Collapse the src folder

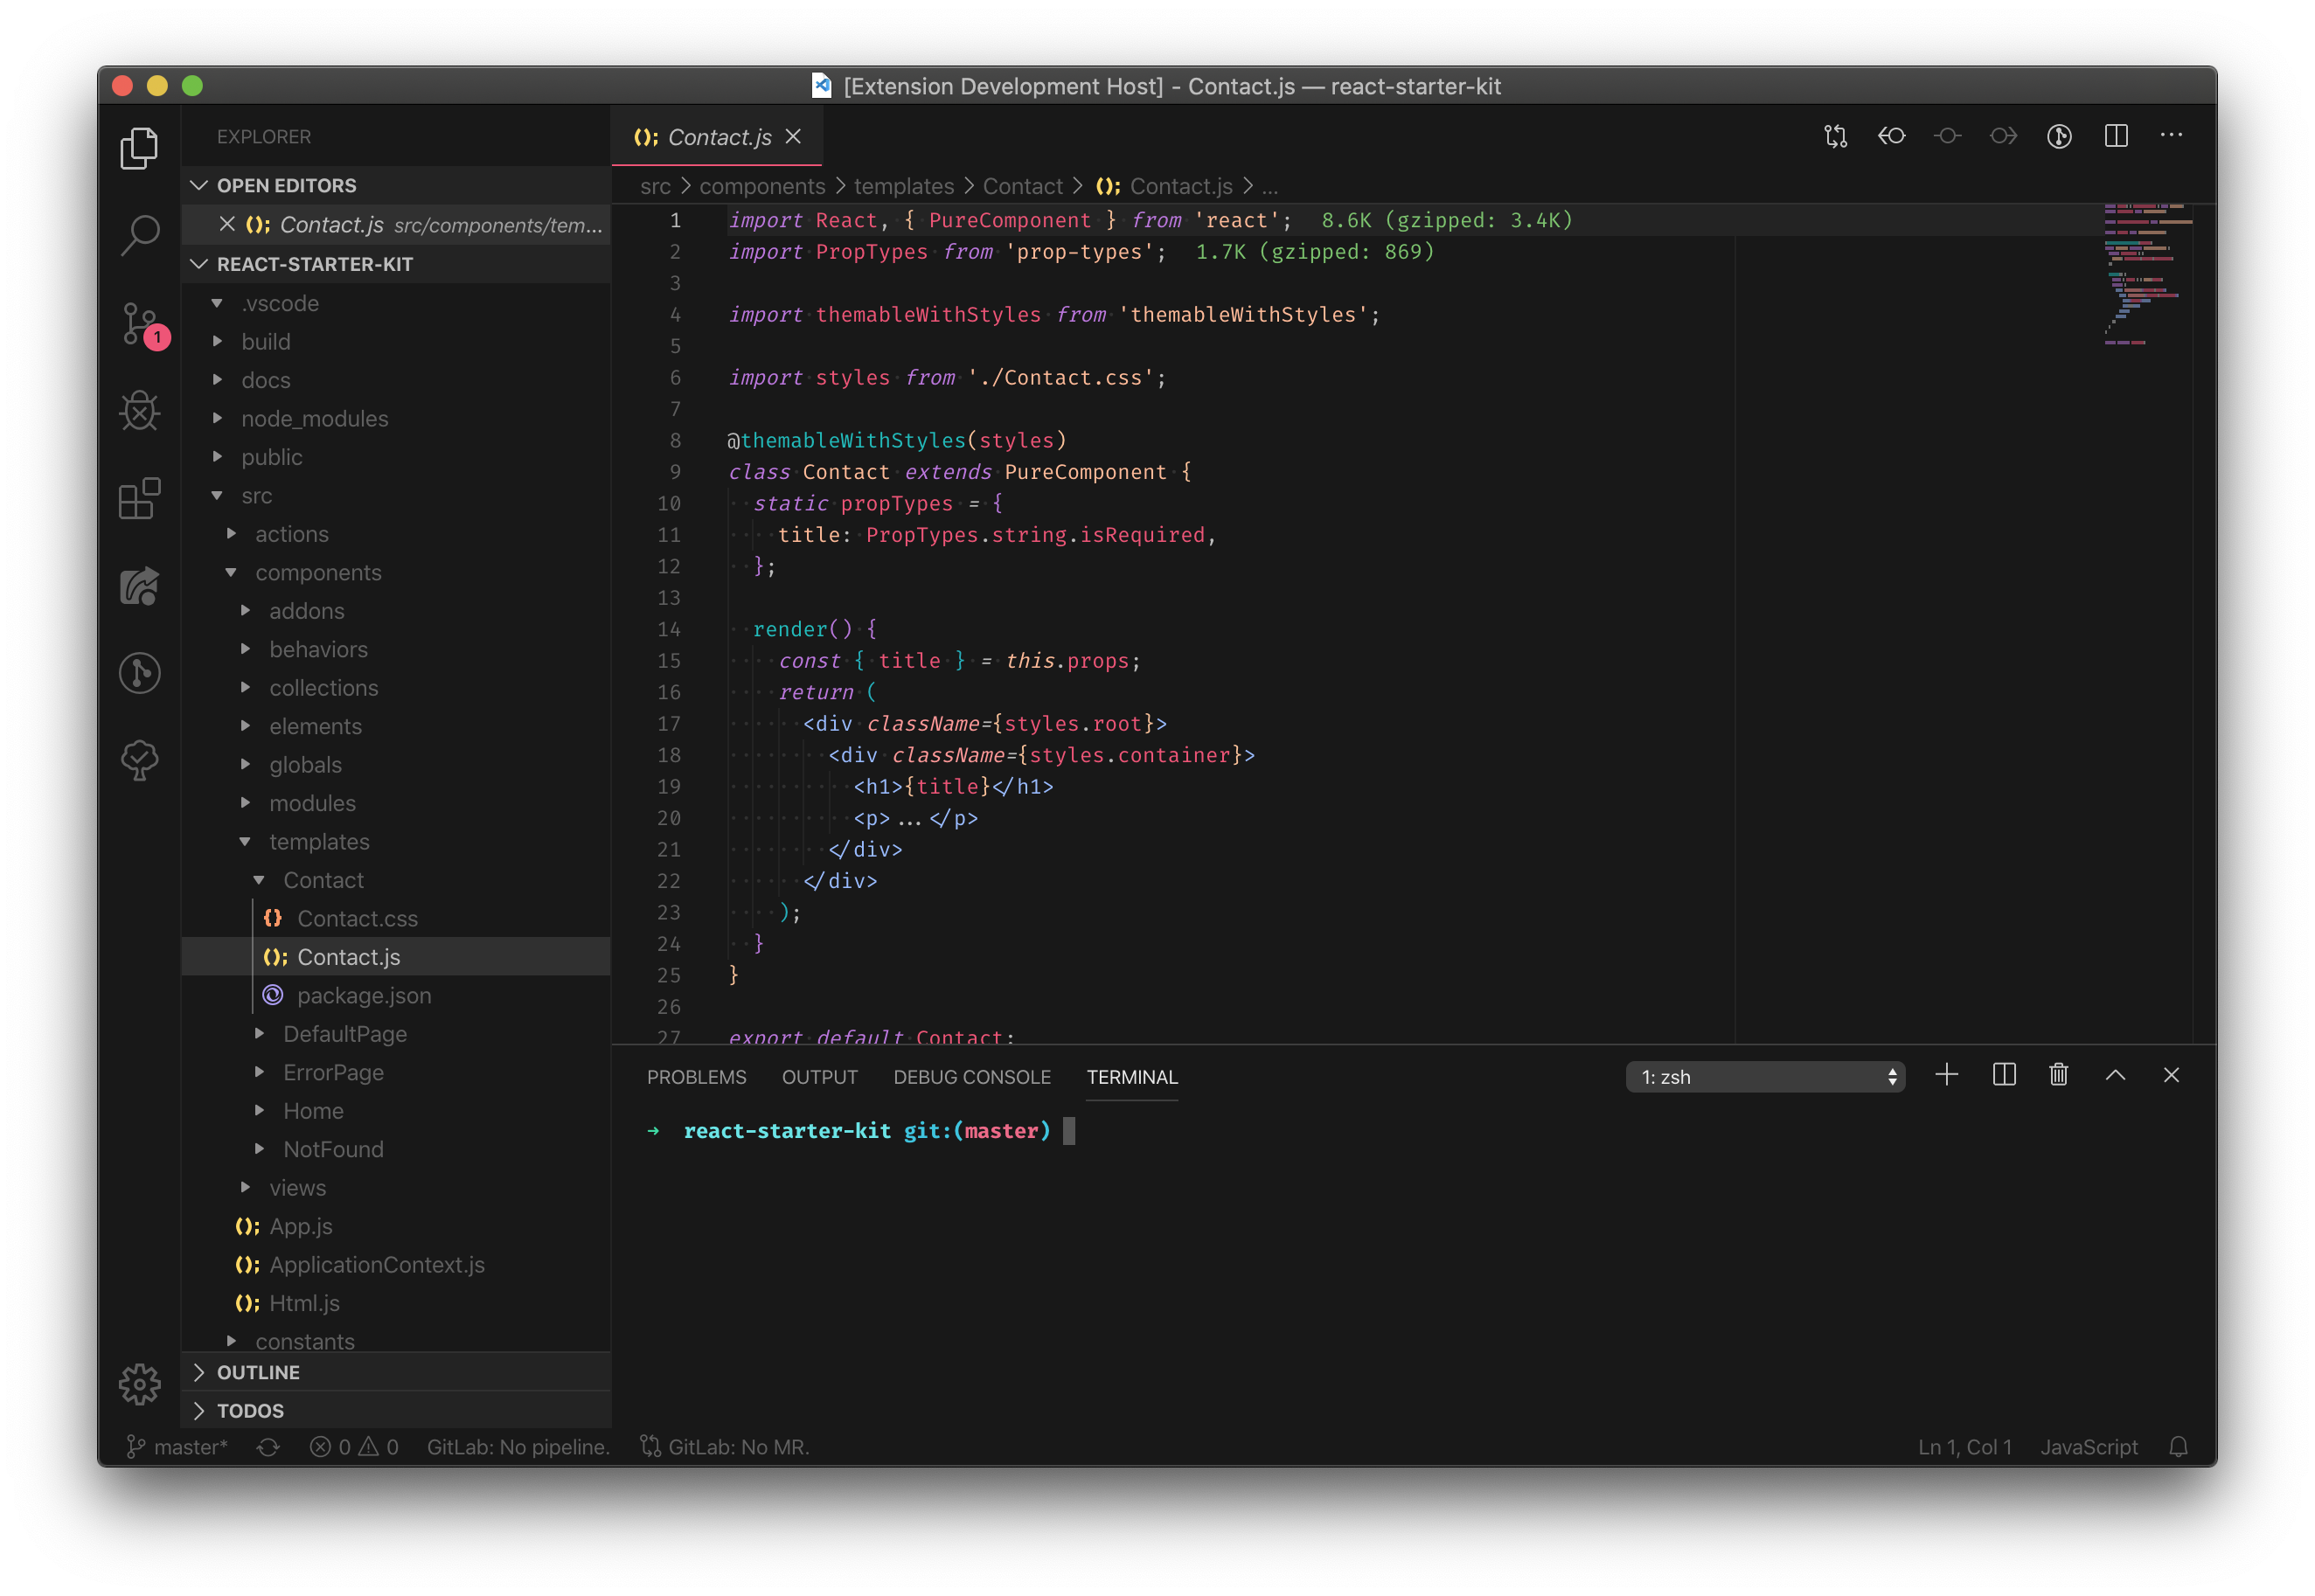(396, 495)
